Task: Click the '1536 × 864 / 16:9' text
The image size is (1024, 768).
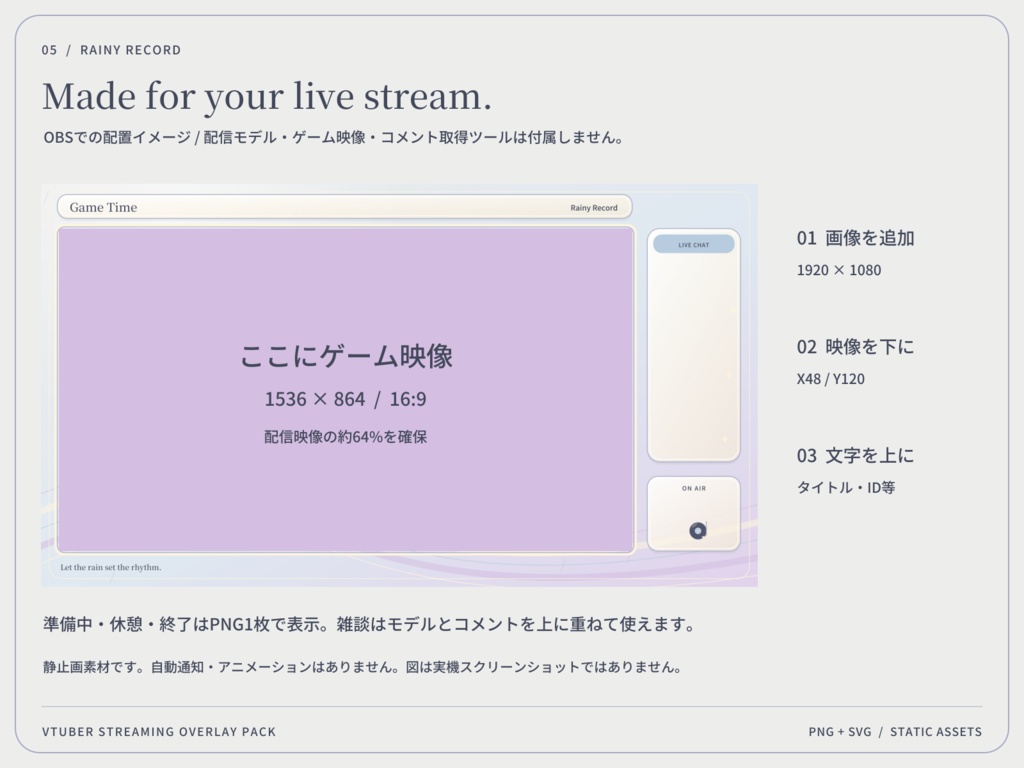Action: (345, 398)
